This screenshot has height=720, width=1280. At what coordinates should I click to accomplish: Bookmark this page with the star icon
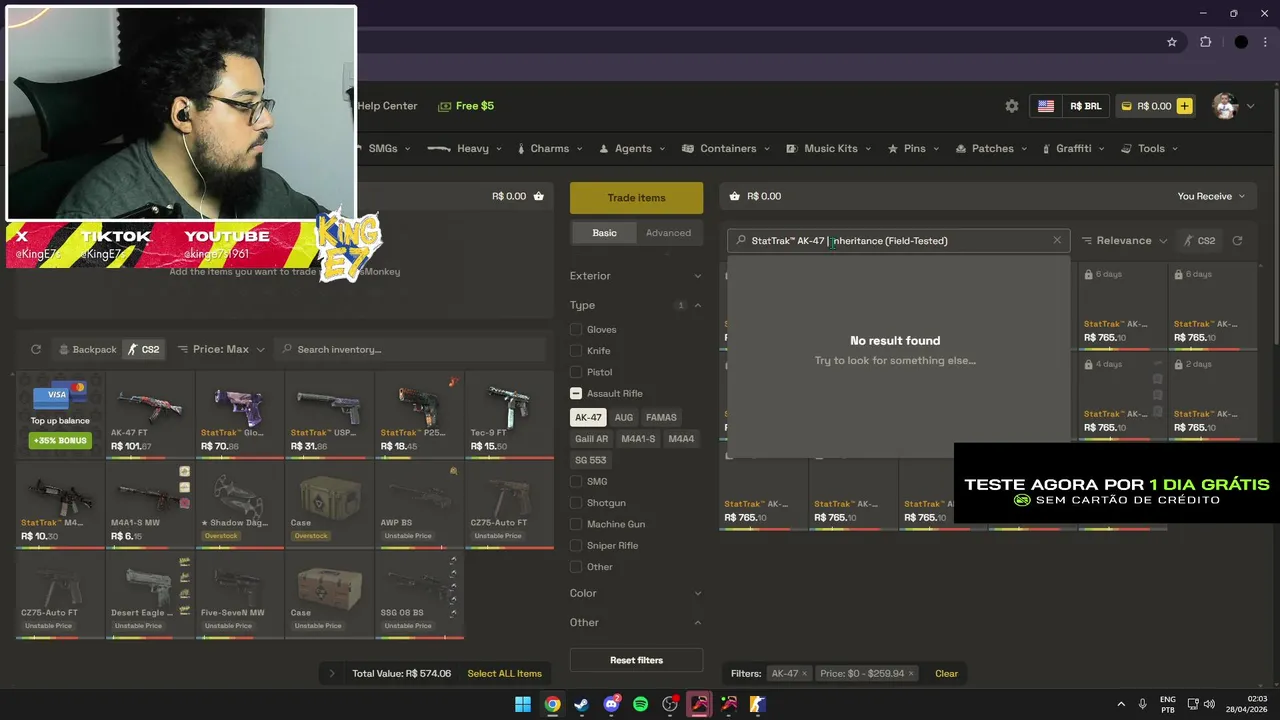1172,42
